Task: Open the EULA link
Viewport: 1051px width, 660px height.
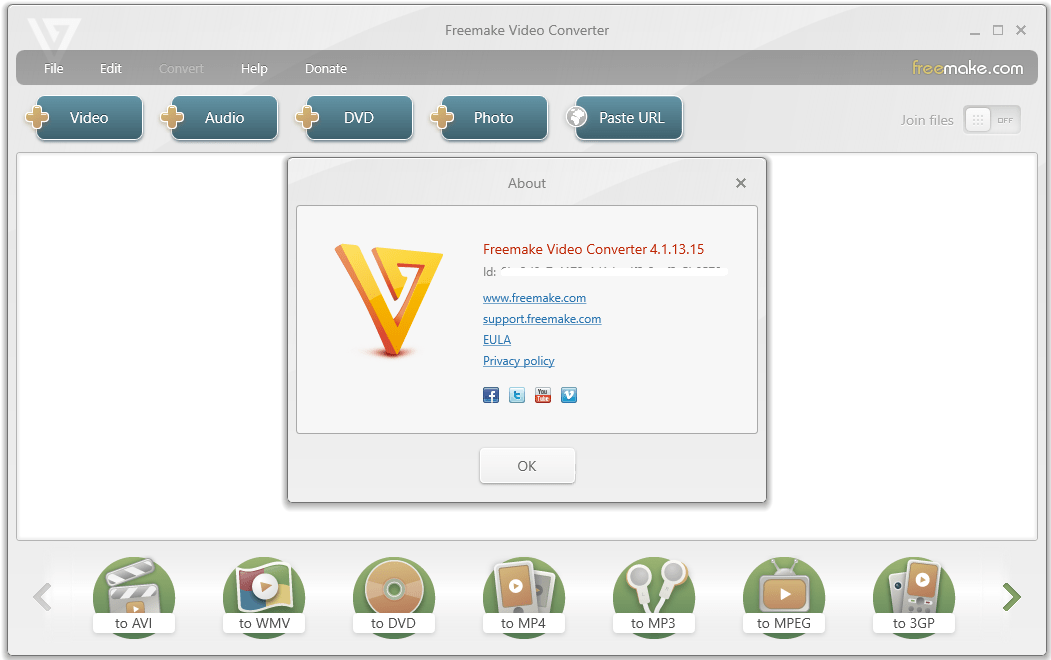Action: pyautogui.click(x=497, y=340)
